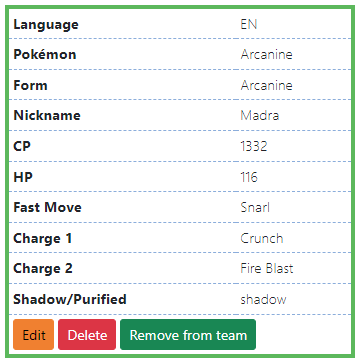Click the HP value 116
Image resolution: width=361 pixels, height=363 pixels.
[x=249, y=177]
